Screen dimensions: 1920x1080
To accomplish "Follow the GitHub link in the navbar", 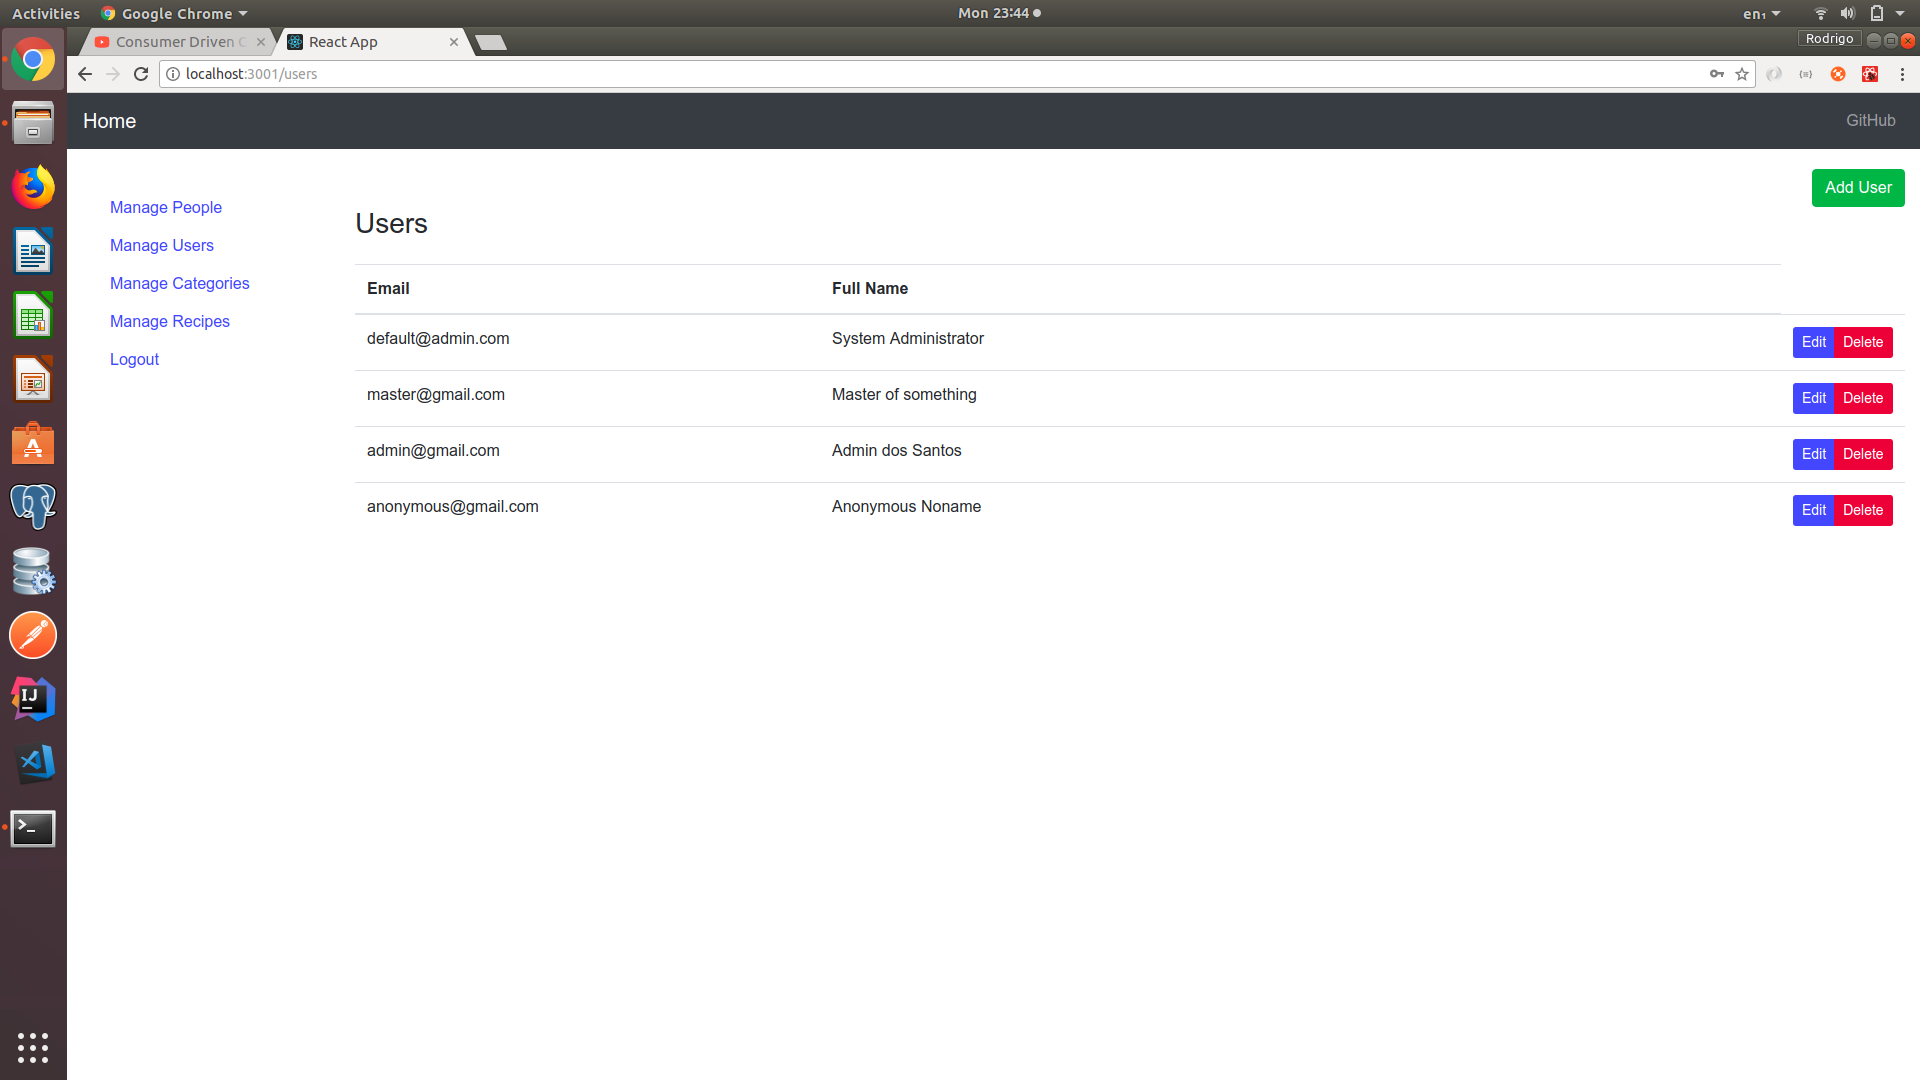I will point(1870,121).
